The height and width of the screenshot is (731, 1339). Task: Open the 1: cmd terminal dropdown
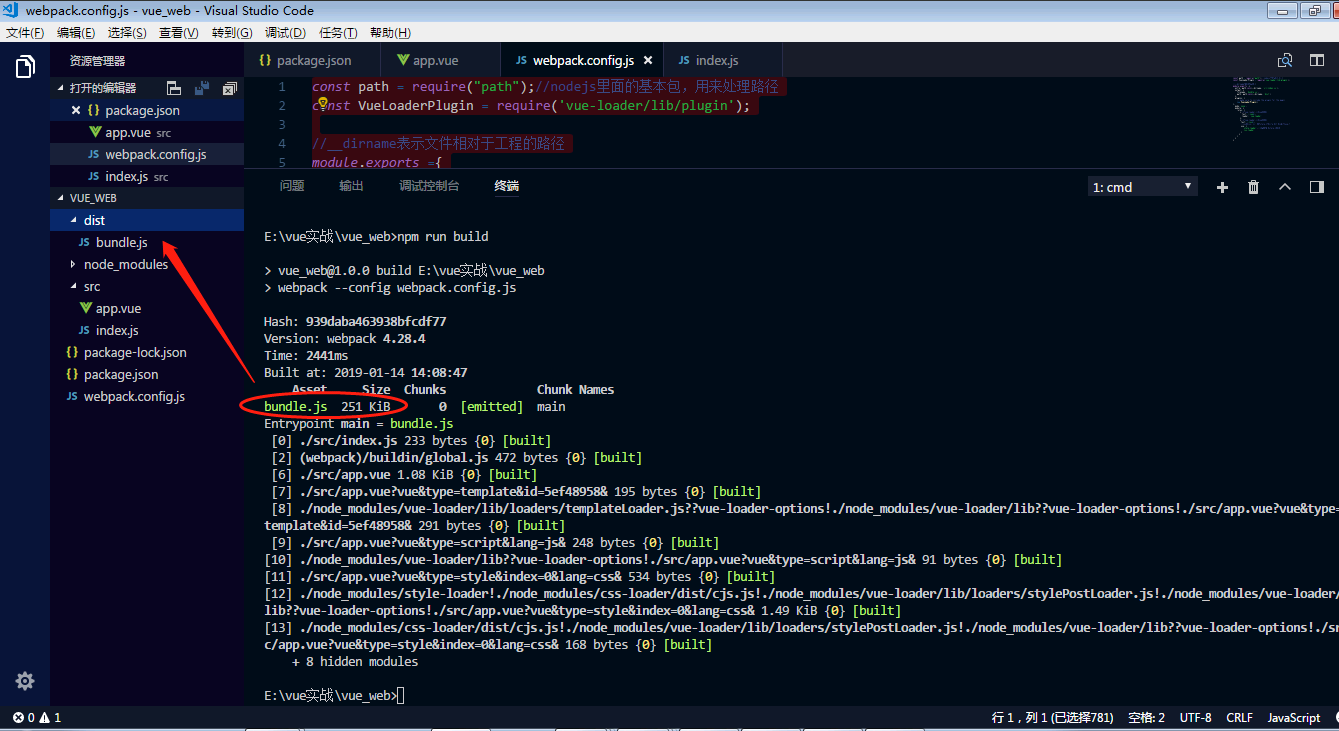coord(1142,185)
